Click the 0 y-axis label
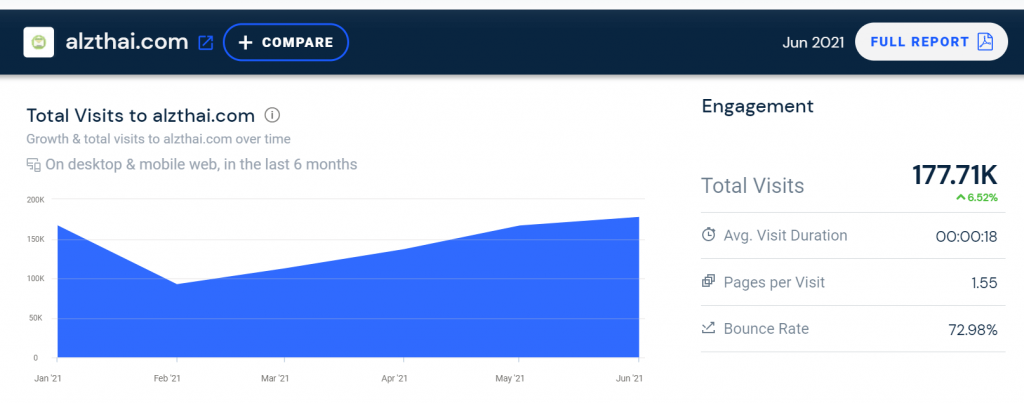The width and height of the screenshot is (1024, 403). [x=36, y=358]
